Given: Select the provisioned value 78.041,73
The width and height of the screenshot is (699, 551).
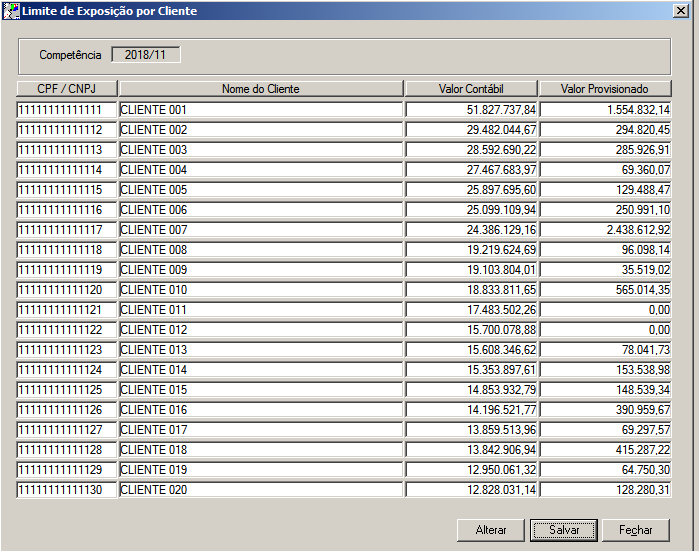Looking at the screenshot, I should (605, 350).
